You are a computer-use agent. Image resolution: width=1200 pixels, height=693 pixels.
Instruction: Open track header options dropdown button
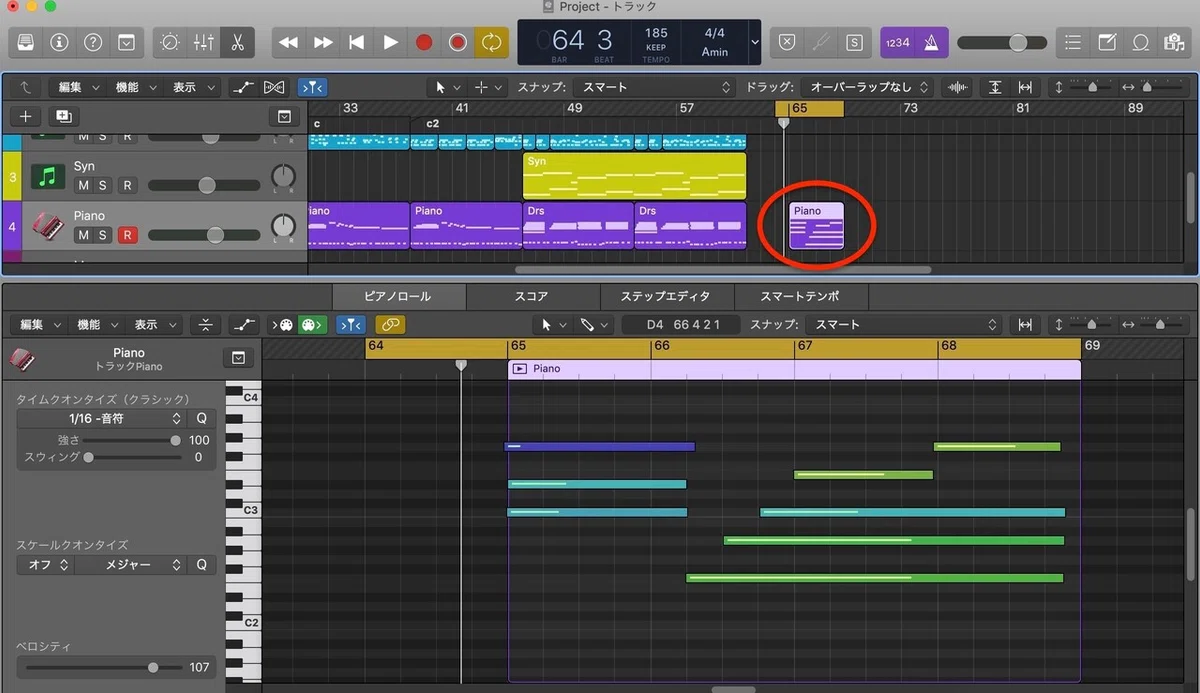(x=285, y=117)
